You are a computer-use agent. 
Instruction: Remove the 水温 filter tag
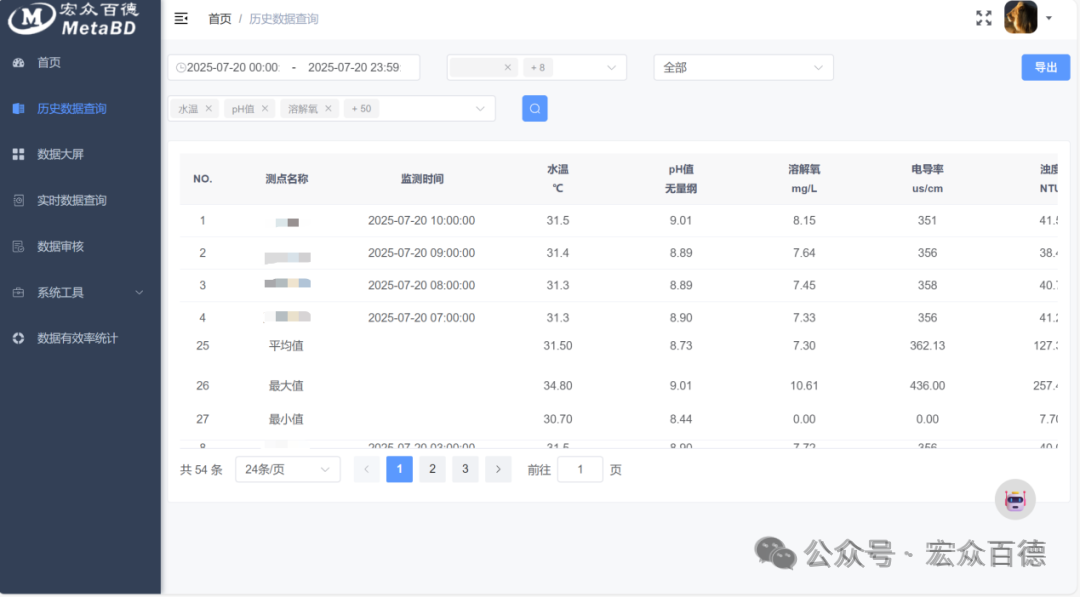click(208, 108)
